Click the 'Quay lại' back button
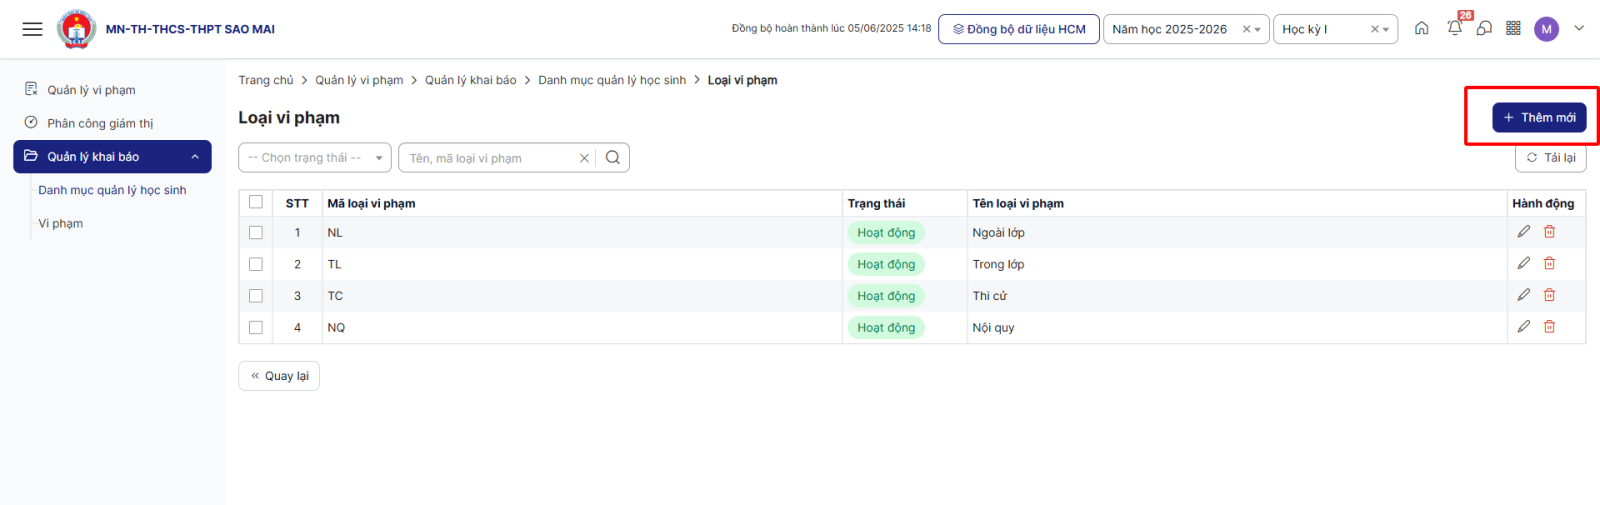1600x505 pixels. click(279, 376)
